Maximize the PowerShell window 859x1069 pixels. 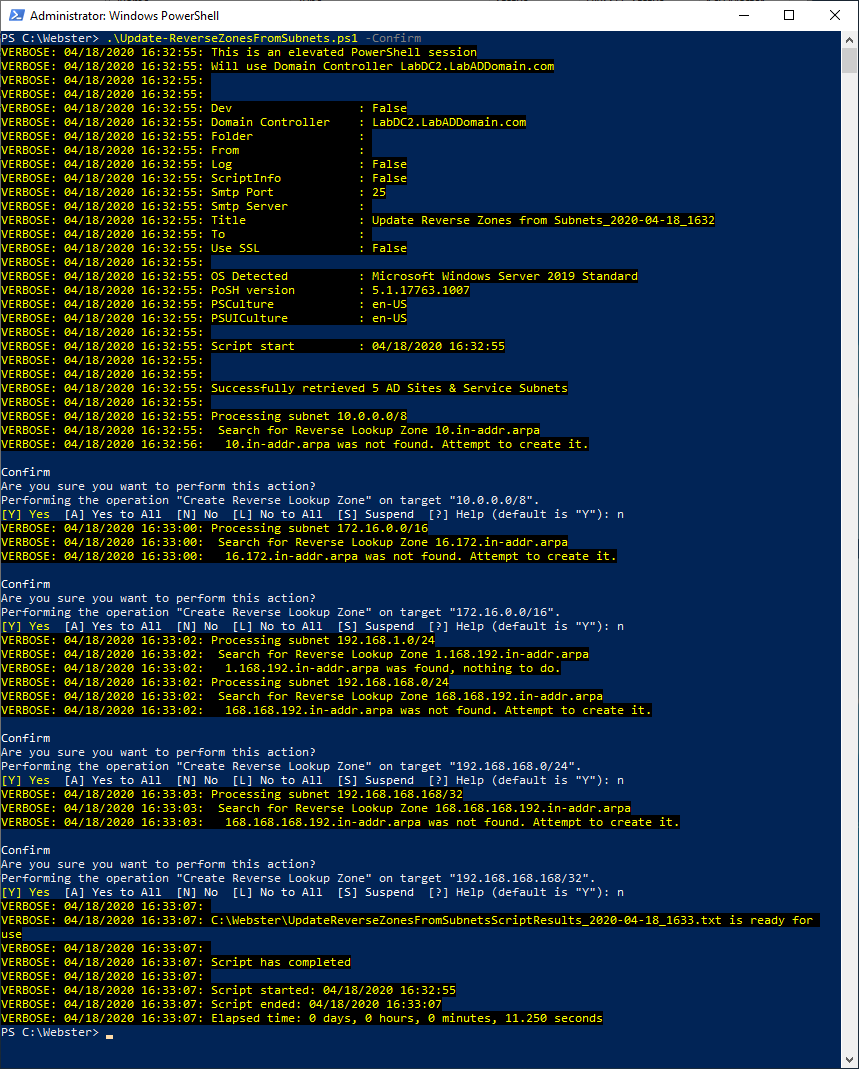pyautogui.click(x=789, y=16)
